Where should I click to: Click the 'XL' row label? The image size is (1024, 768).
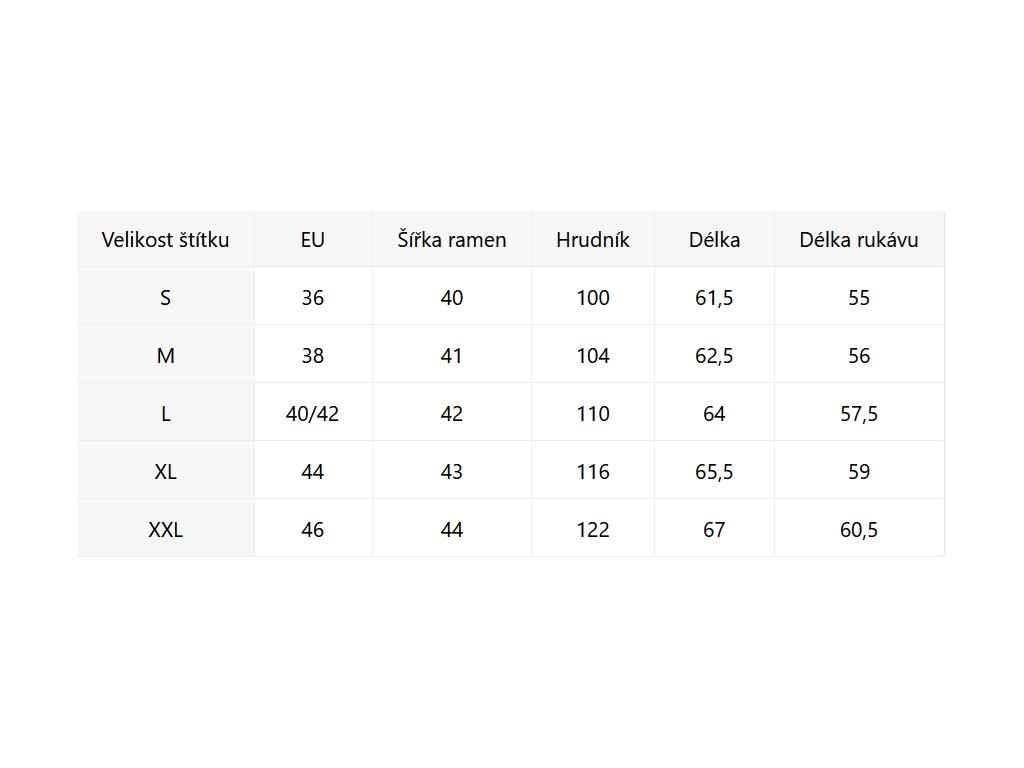point(166,472)
